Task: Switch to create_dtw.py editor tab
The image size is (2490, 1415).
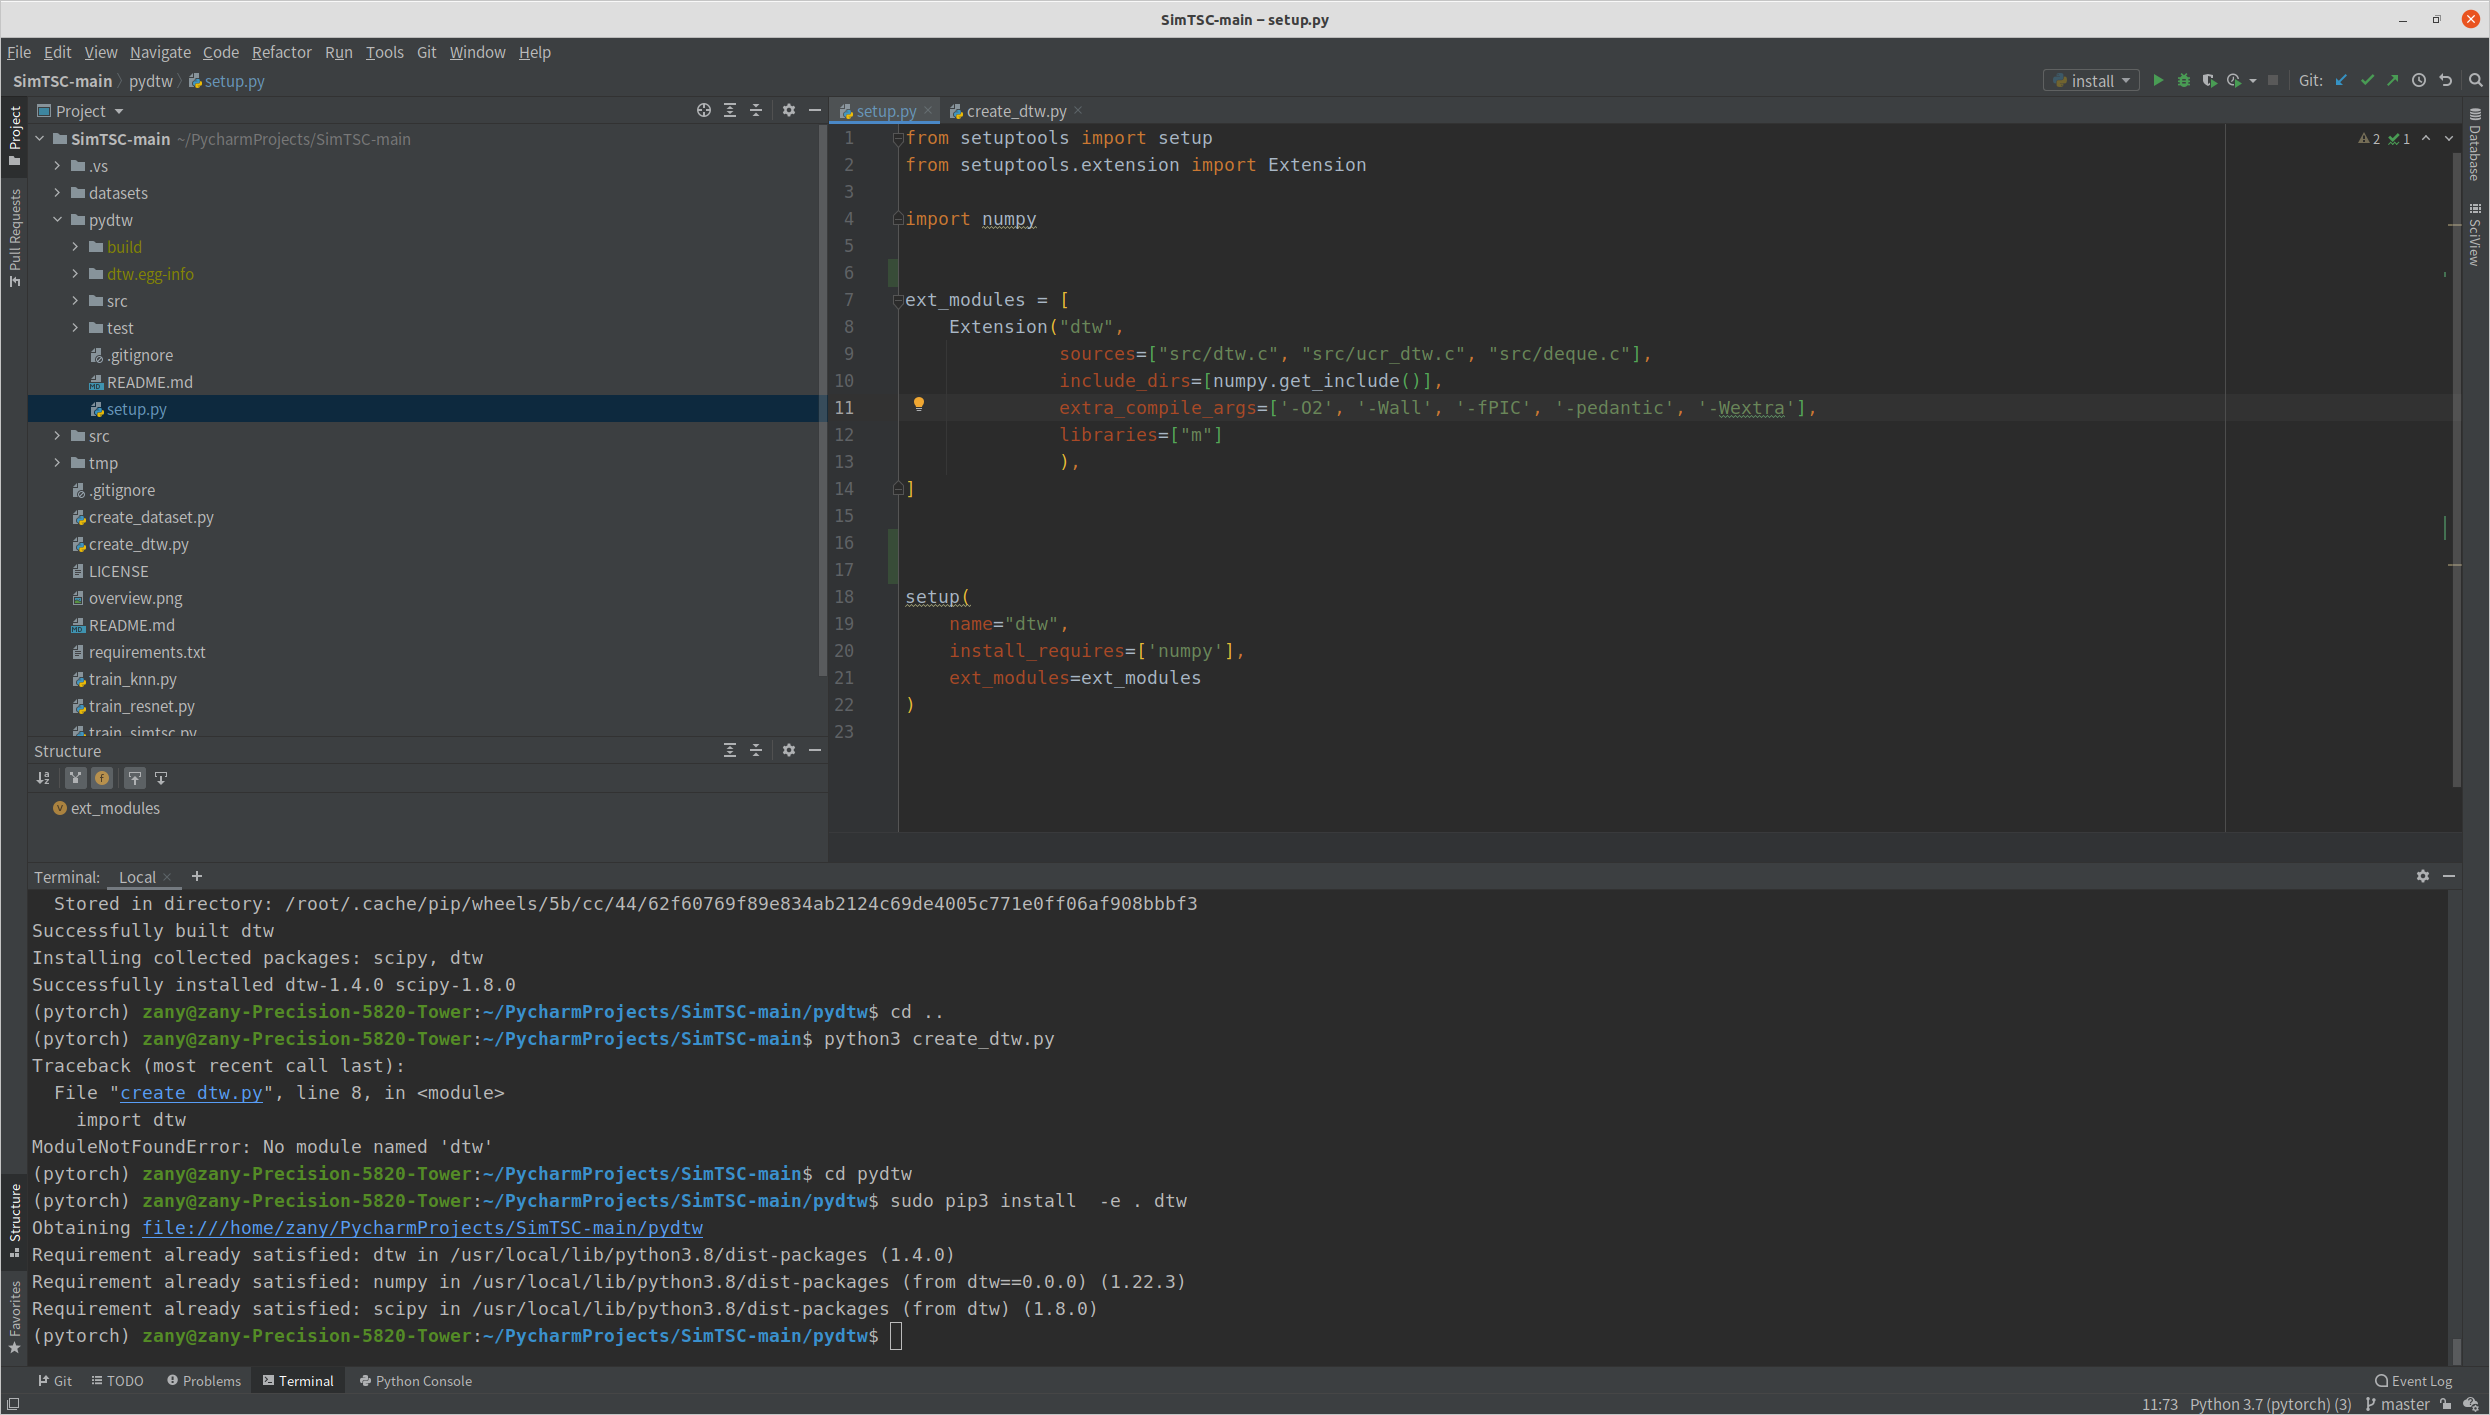Action: pos(1015,111)
